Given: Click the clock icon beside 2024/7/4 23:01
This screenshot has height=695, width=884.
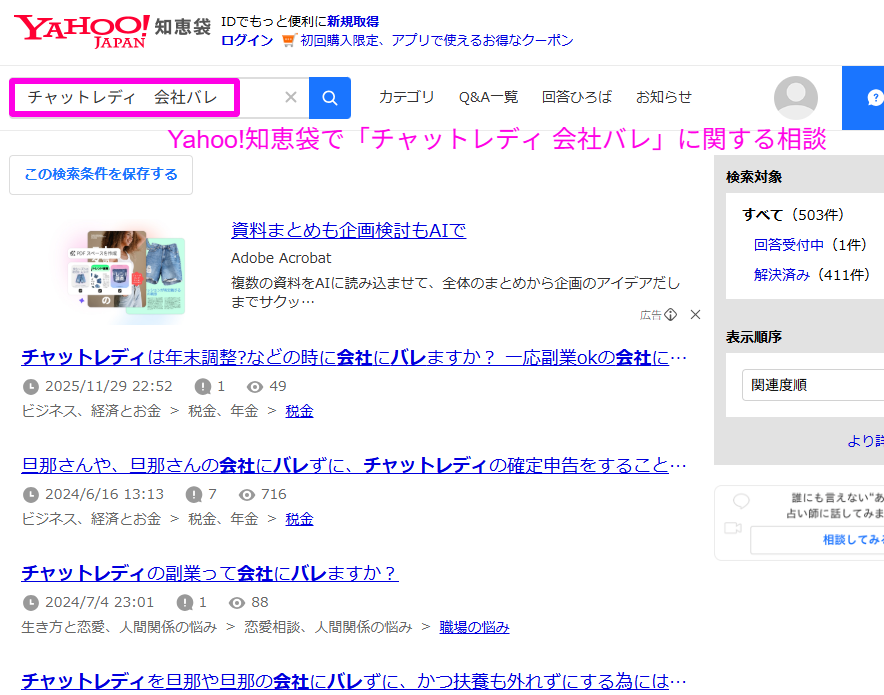Looking at the screenshot, I should click(30, 603).
